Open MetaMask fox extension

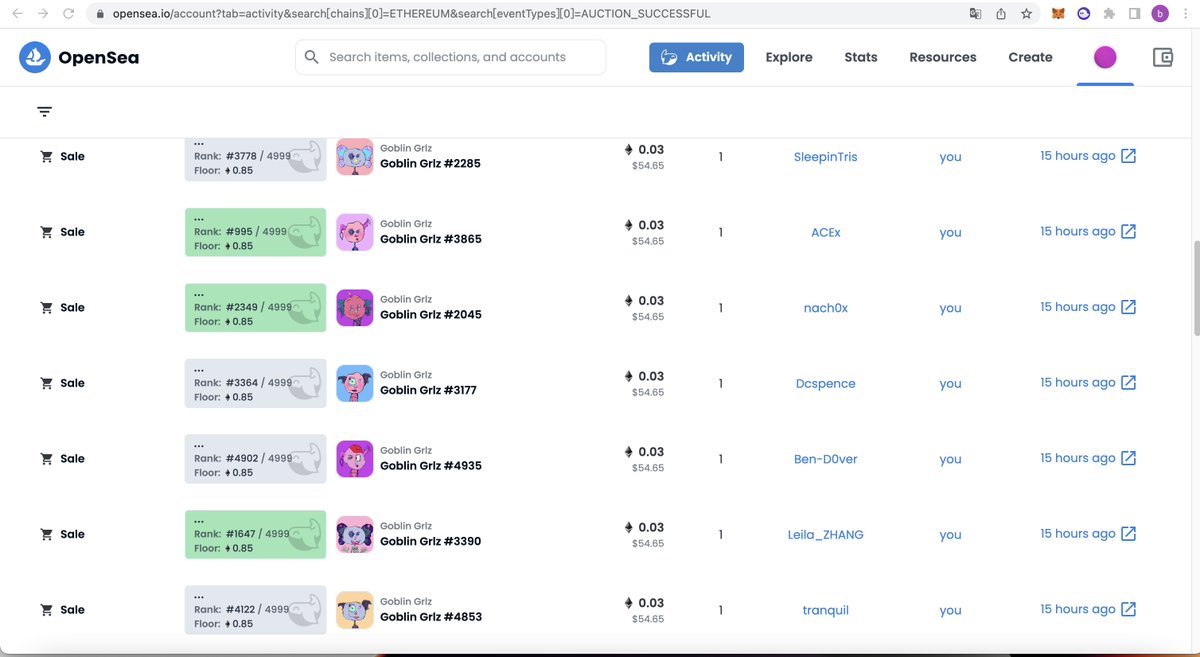(1058, 14)
